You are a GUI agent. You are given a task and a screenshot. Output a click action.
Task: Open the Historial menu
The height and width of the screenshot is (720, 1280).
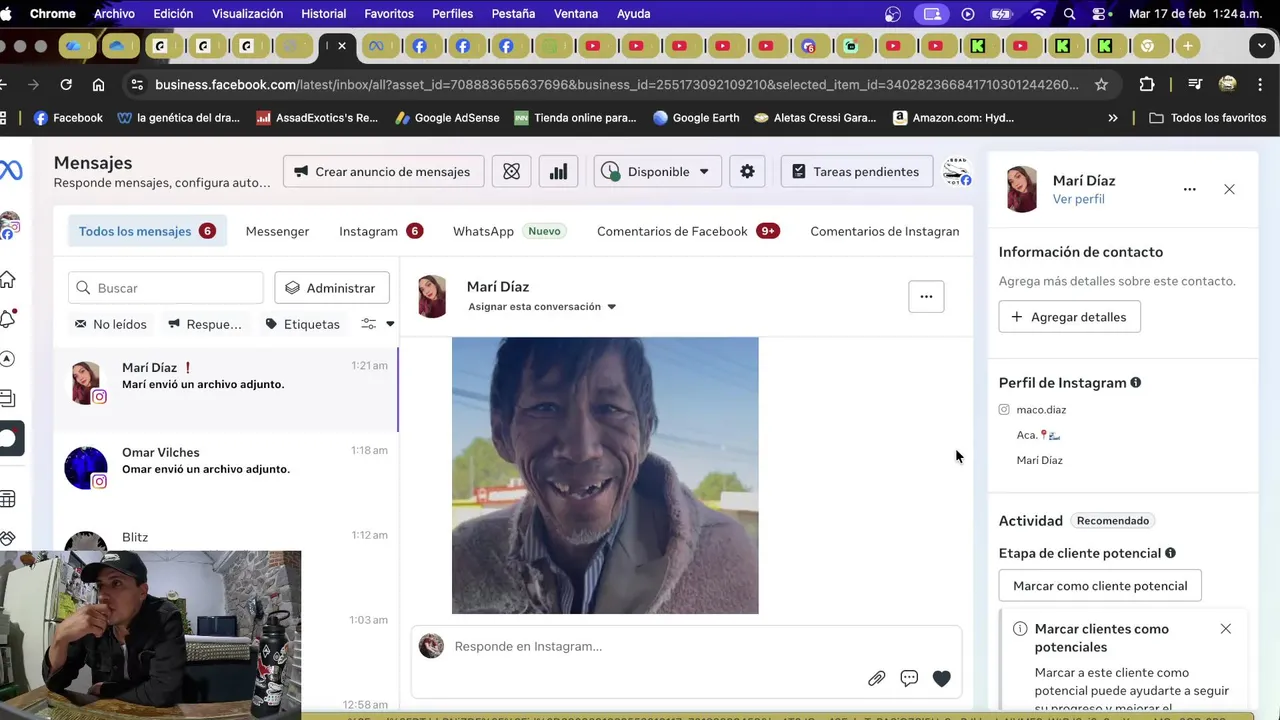323,14
